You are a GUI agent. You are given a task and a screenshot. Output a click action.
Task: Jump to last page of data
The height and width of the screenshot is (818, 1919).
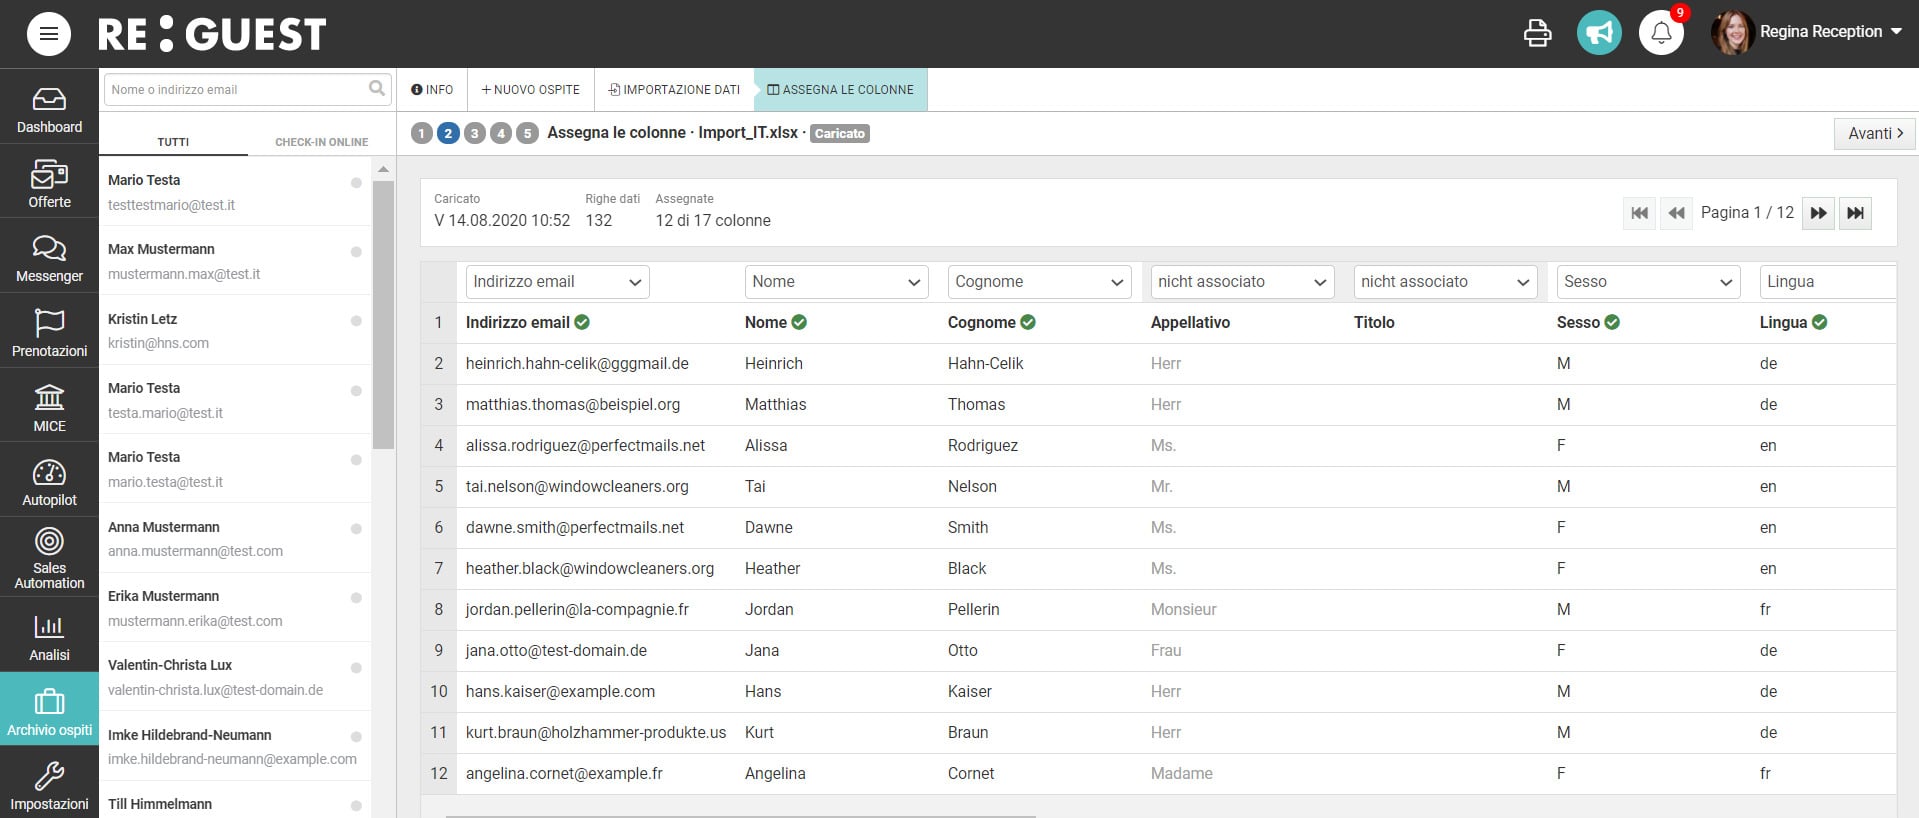click(1855, 213)
